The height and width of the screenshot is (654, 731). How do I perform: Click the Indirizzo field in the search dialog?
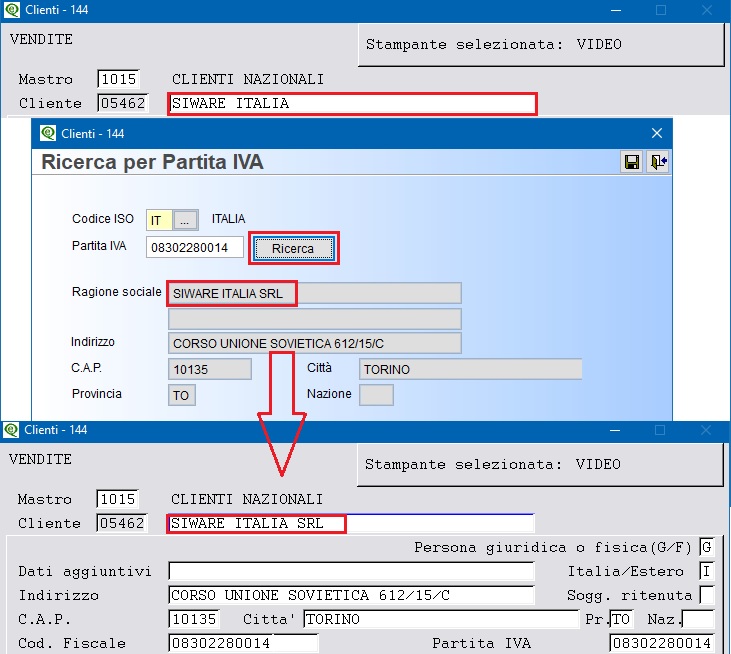tap(315, 344)
